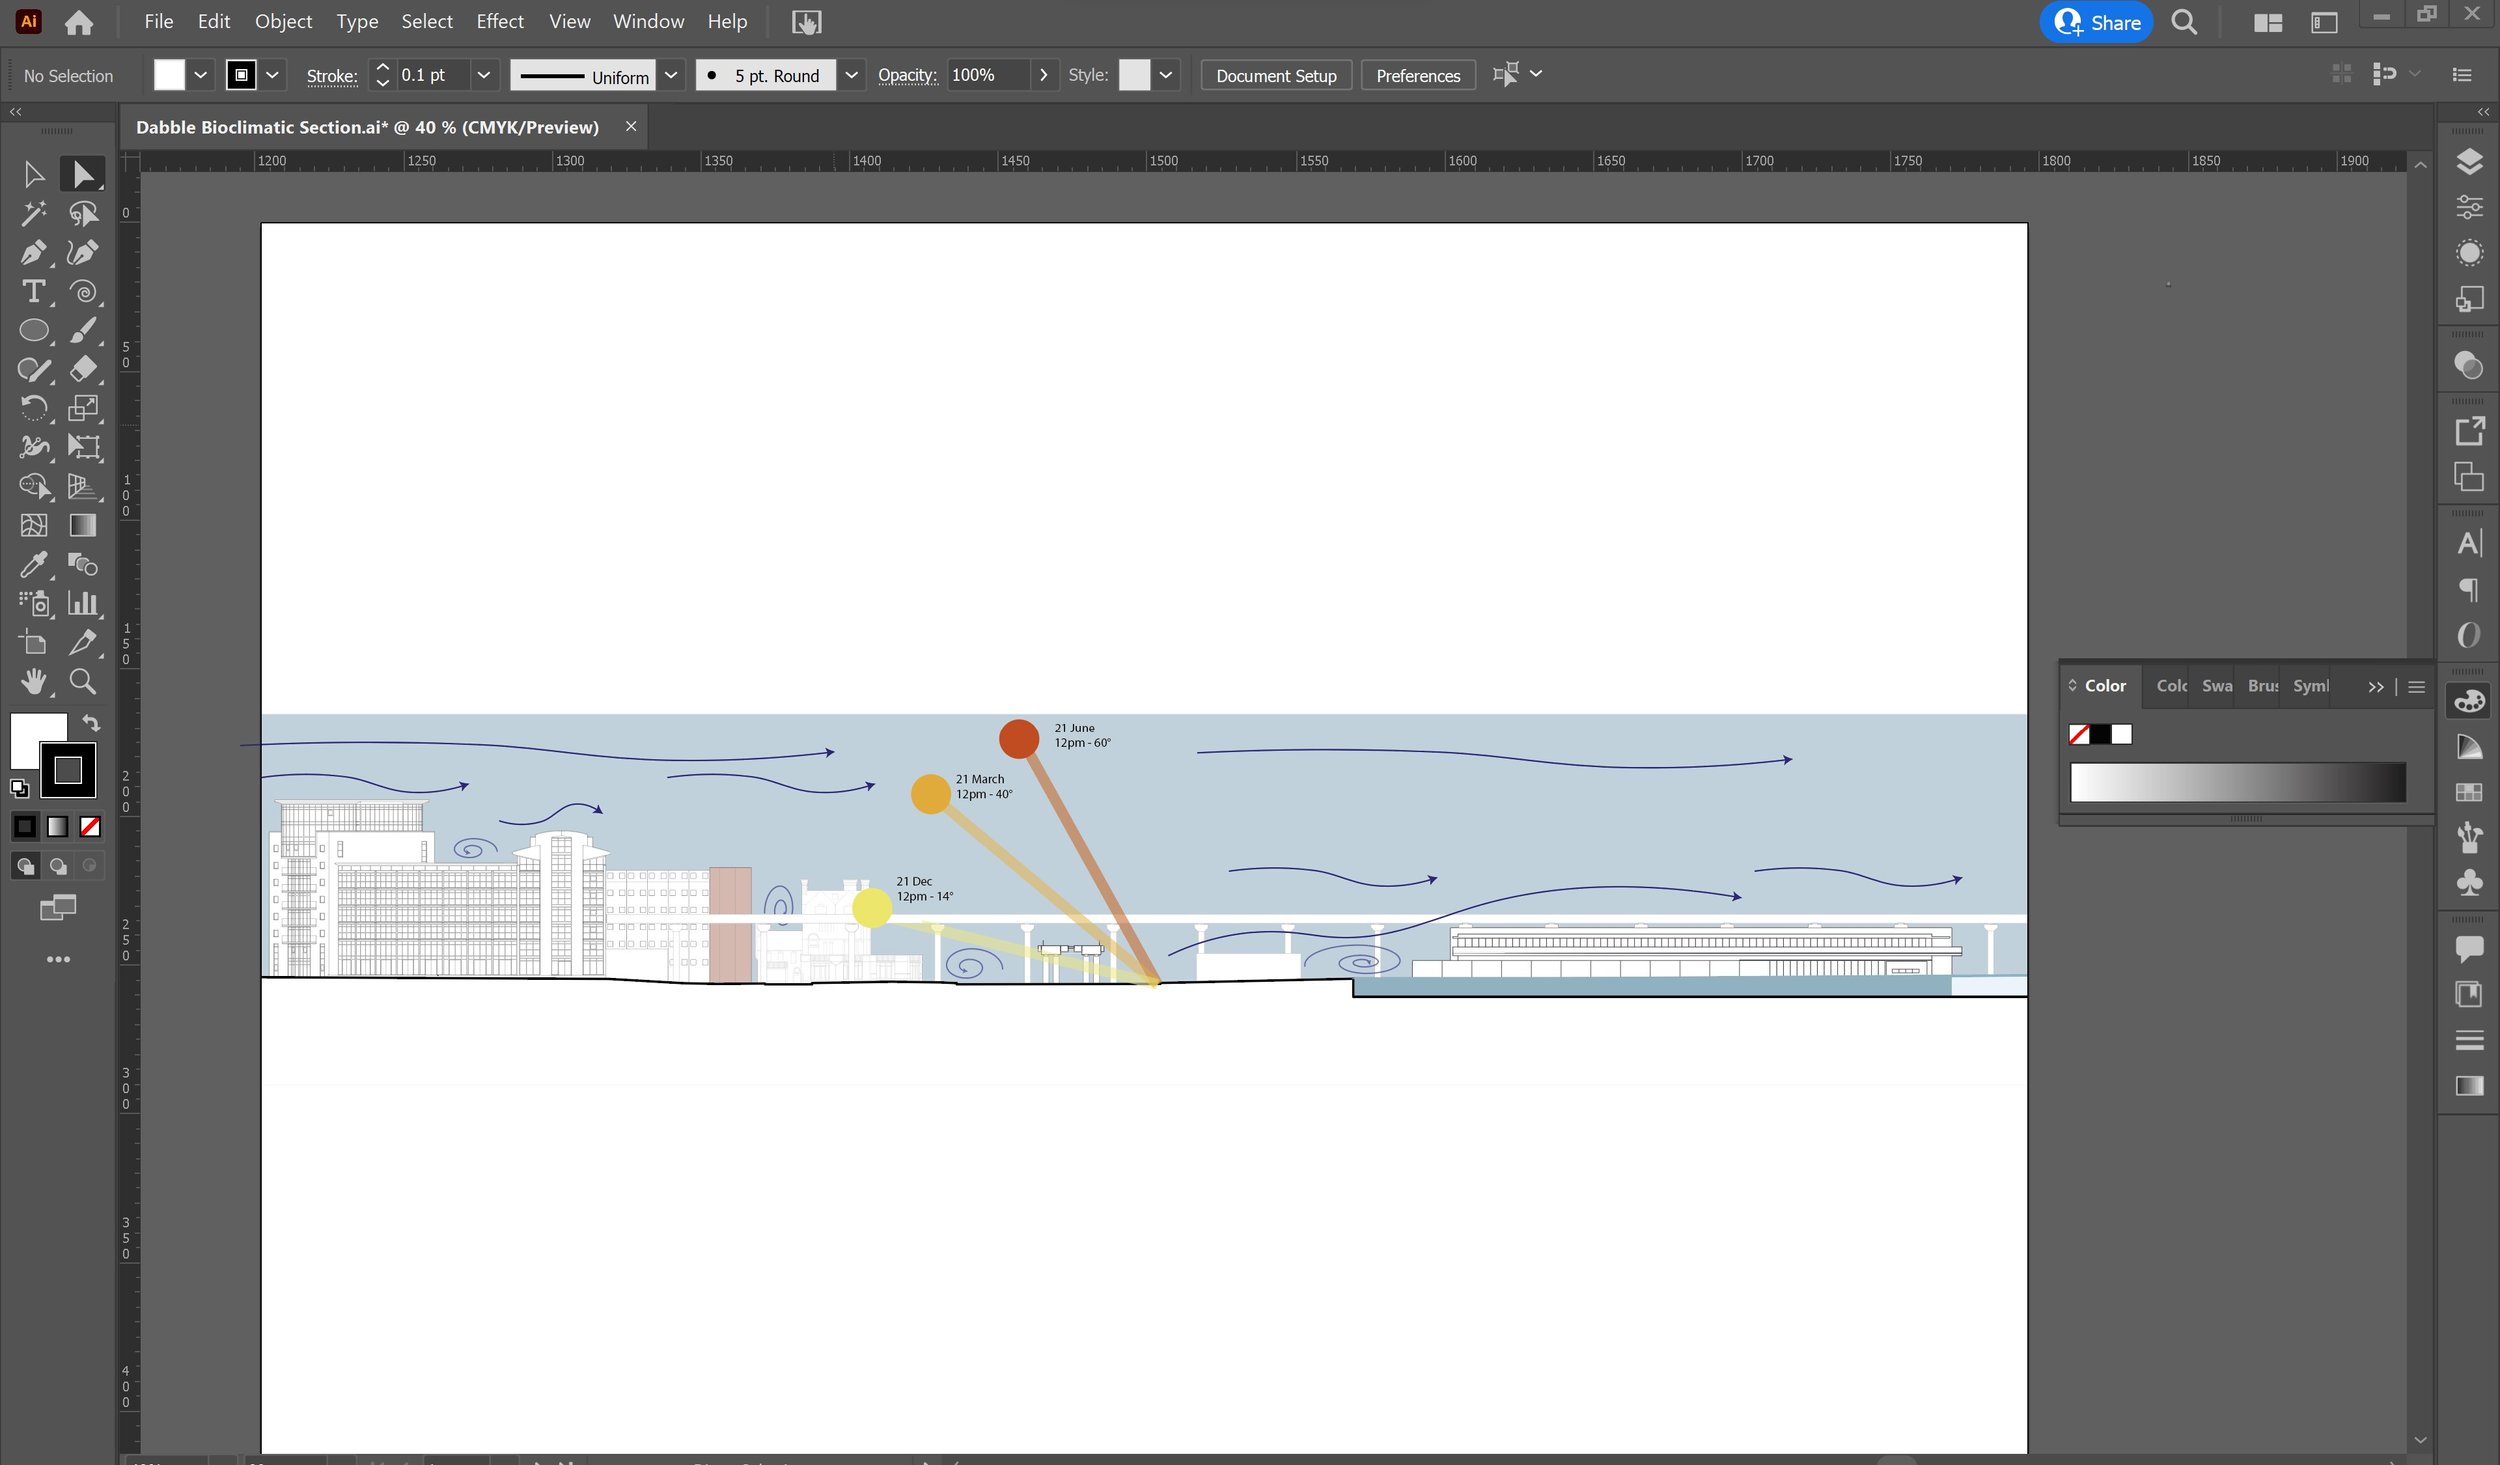Set paint mode to None

point(90,826)
